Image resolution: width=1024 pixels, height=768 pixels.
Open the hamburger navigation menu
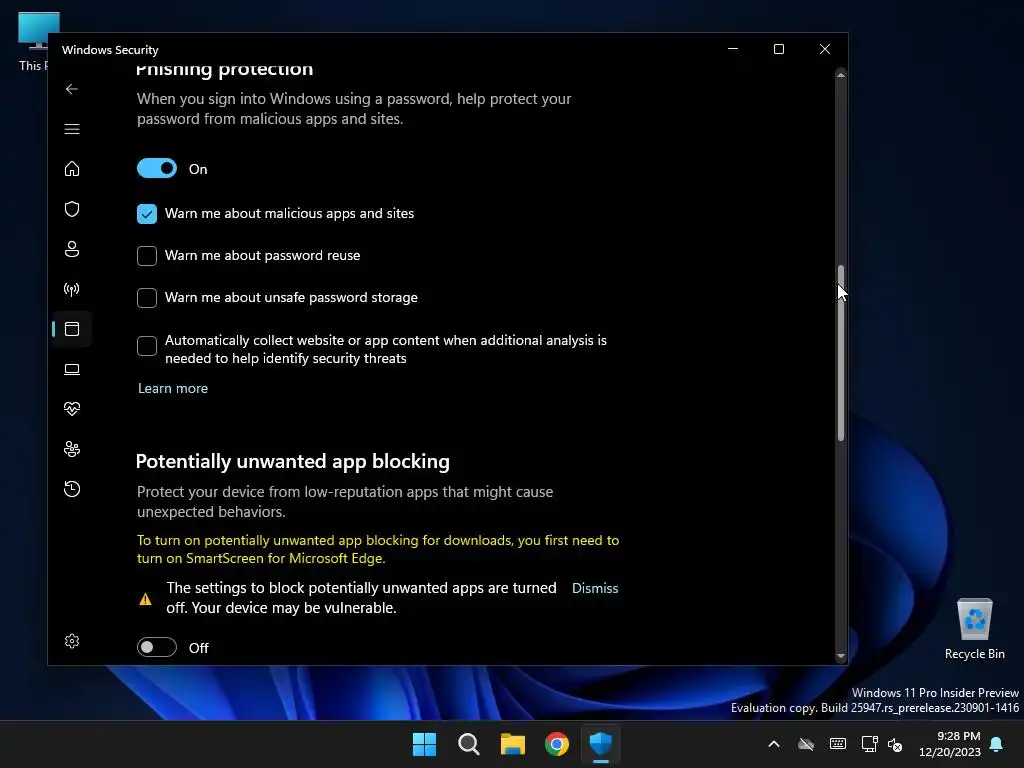tap(72, 129)
